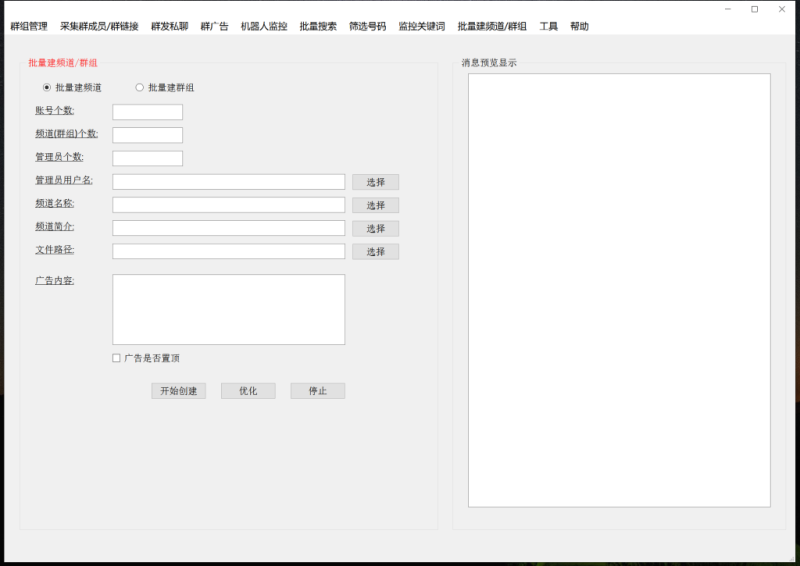The height and width of the screenshot is (566, 800).
Task: Click the 停止 button
Action: [318, 391]
